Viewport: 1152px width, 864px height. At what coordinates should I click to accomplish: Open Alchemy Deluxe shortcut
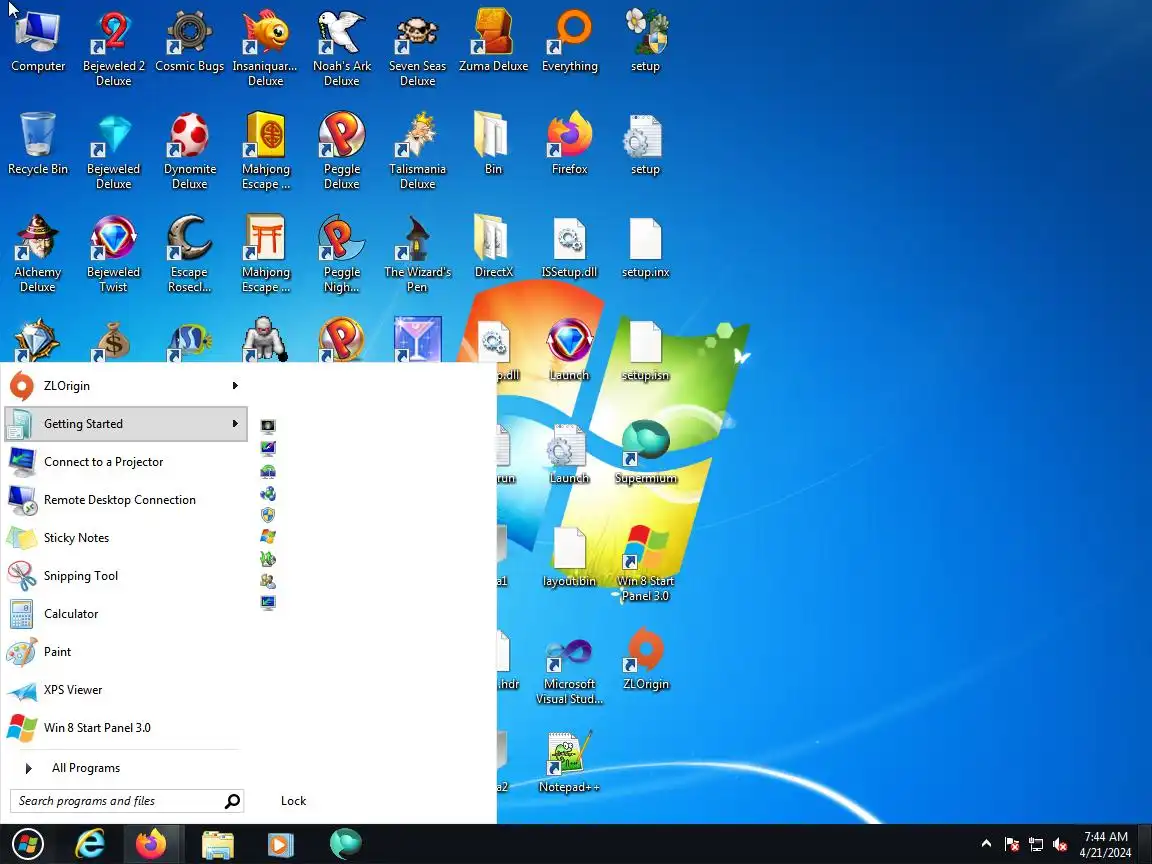click(x=37, y=254)
